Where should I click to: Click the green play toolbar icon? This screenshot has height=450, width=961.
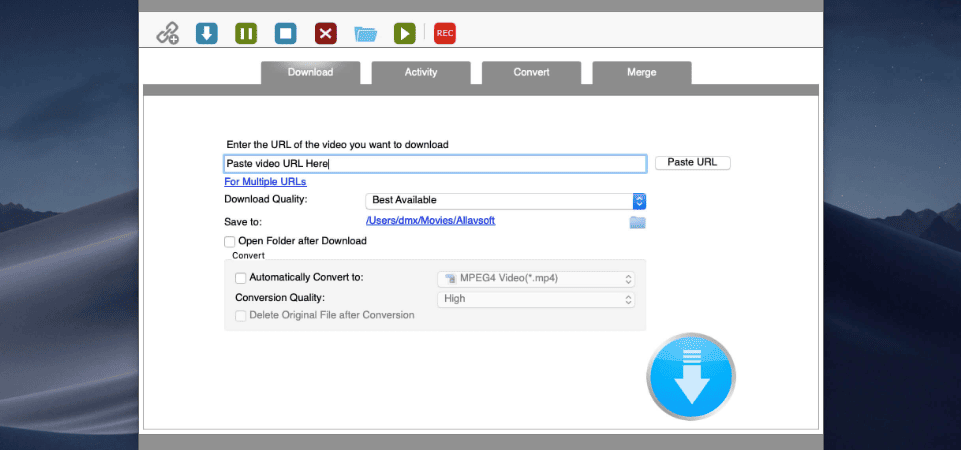[405, 33]
